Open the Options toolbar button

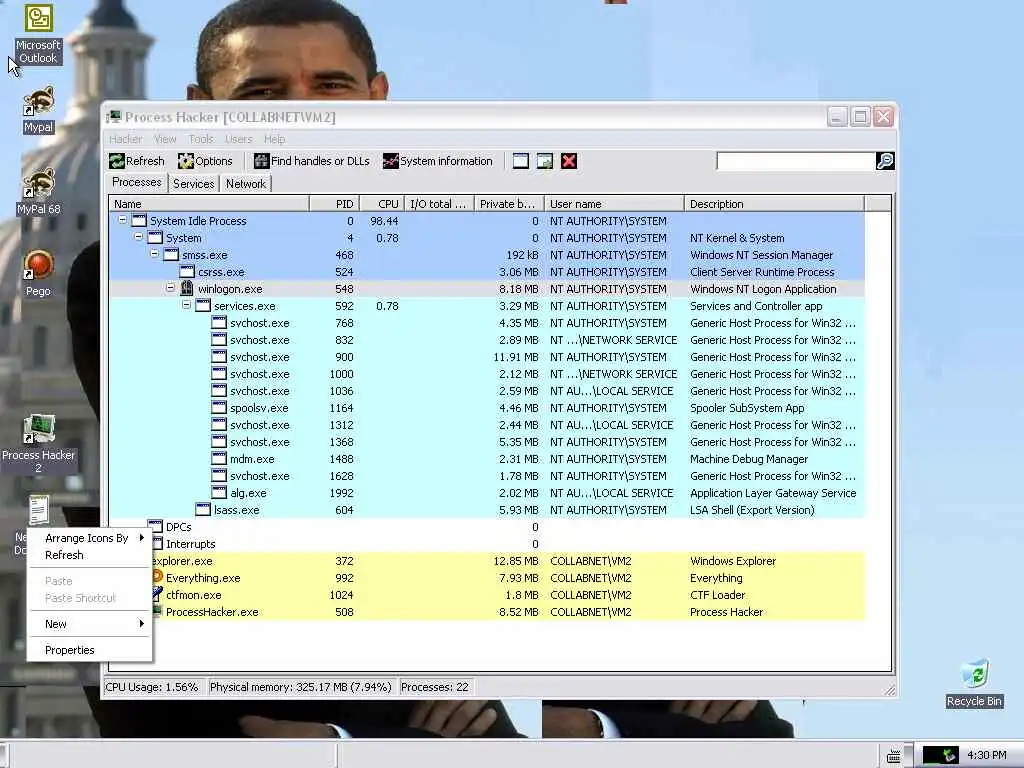(205, 161)
